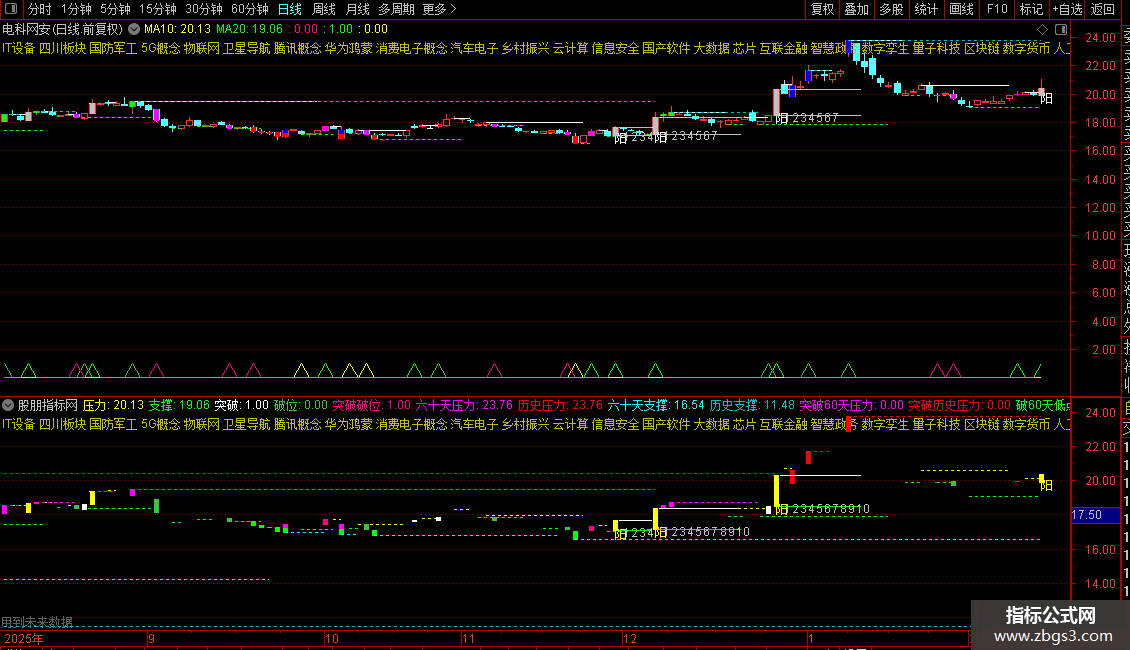Toggle the left panel icon in top bar
Image resolution: width=1130 pixels, height=650 pixels.
pos(11,9)
